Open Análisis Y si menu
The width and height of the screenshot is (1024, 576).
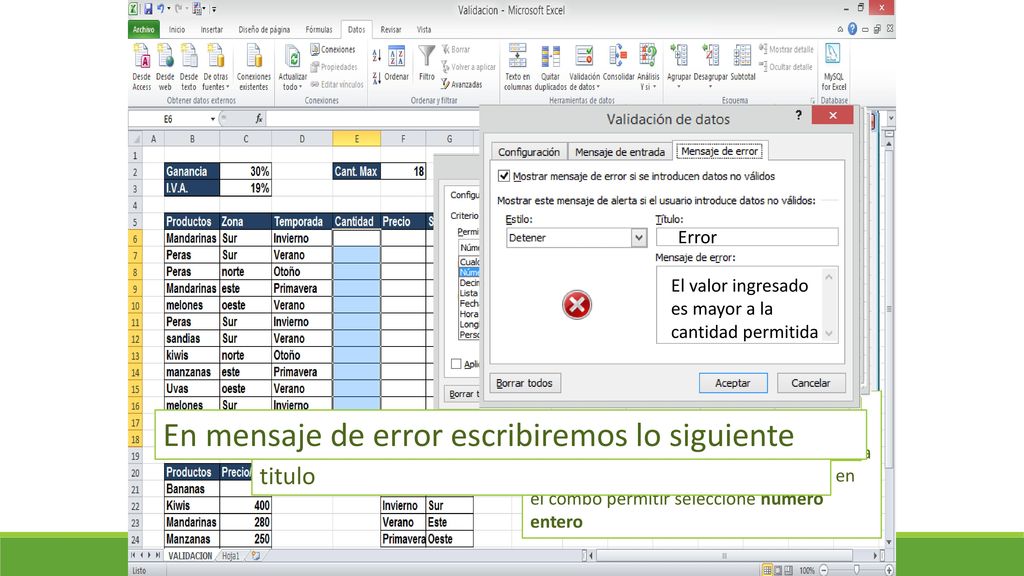pyautogui.click(x=648, y=67)
